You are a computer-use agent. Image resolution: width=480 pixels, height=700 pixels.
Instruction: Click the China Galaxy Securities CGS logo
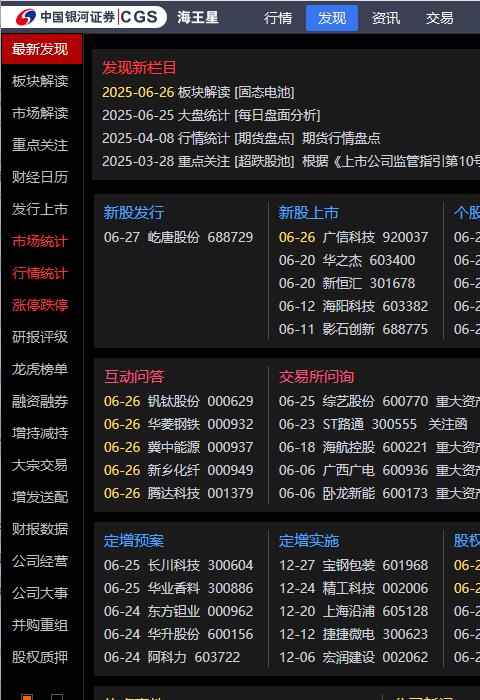86,17
